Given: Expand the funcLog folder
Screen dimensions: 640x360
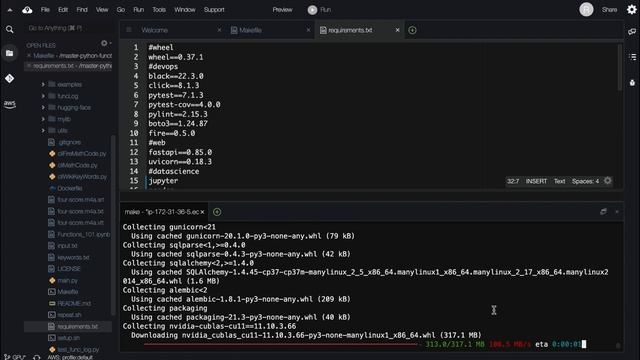Looking at the screenshot, I should pos(43,96).
